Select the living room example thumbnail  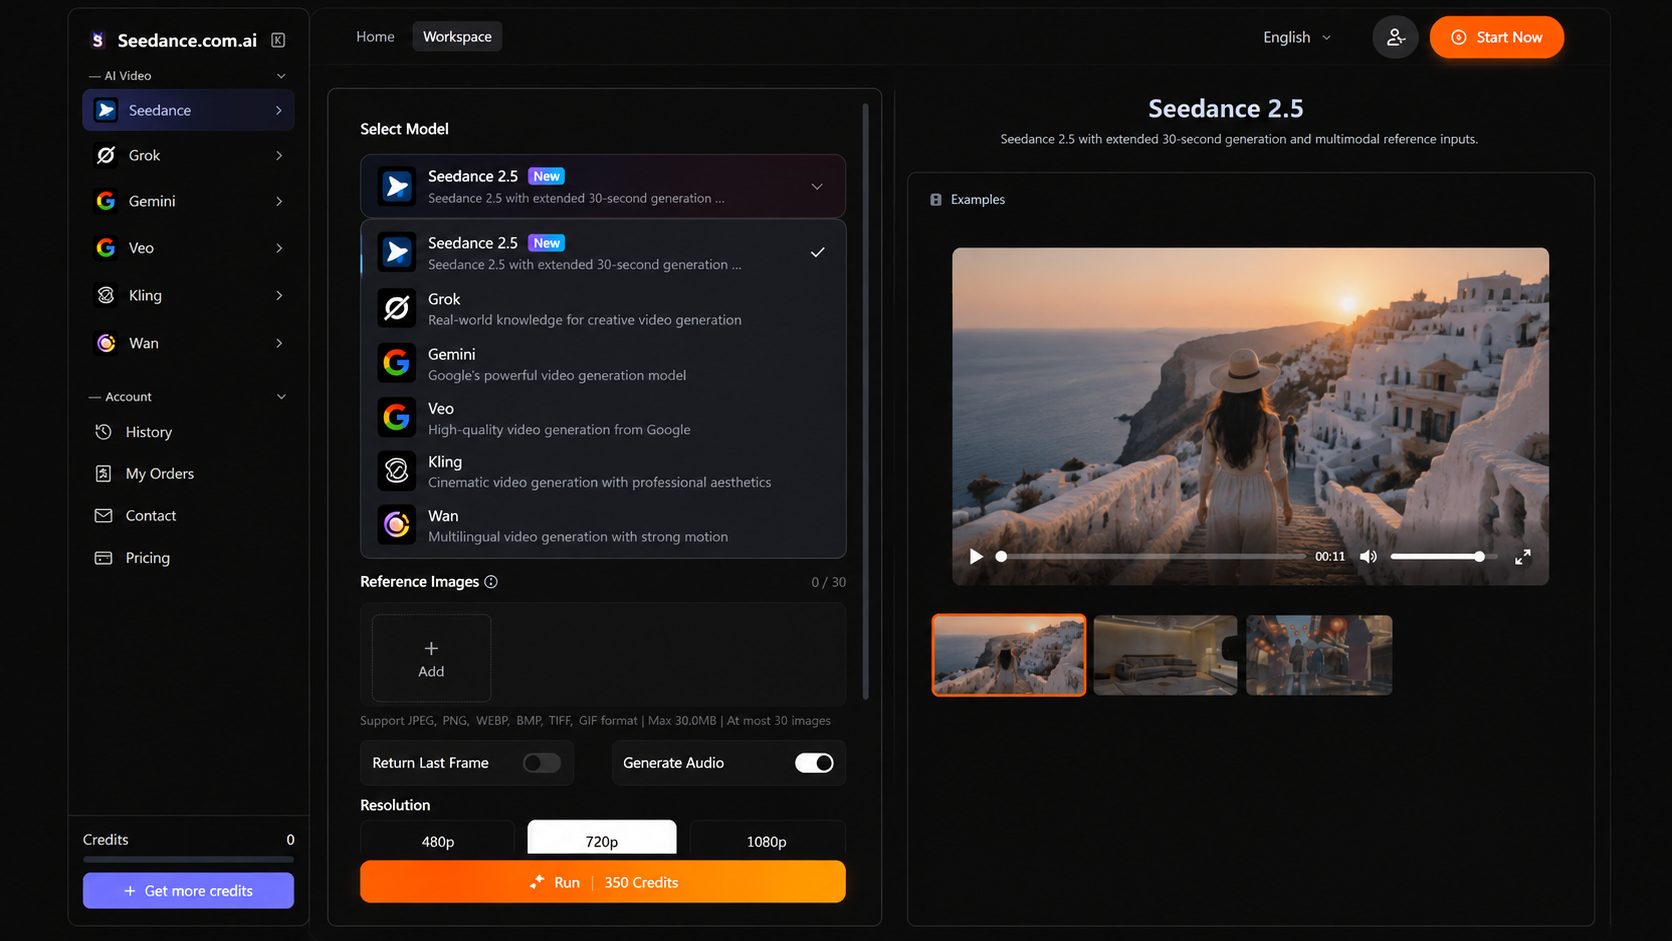[x=1165, y=655]
